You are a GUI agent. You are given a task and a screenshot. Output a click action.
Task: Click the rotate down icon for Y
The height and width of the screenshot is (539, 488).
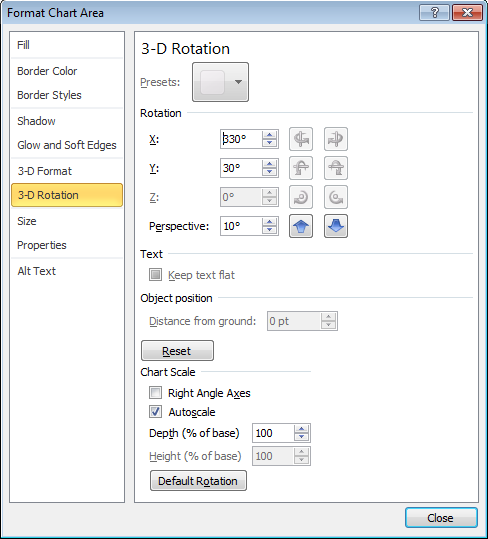336,168
